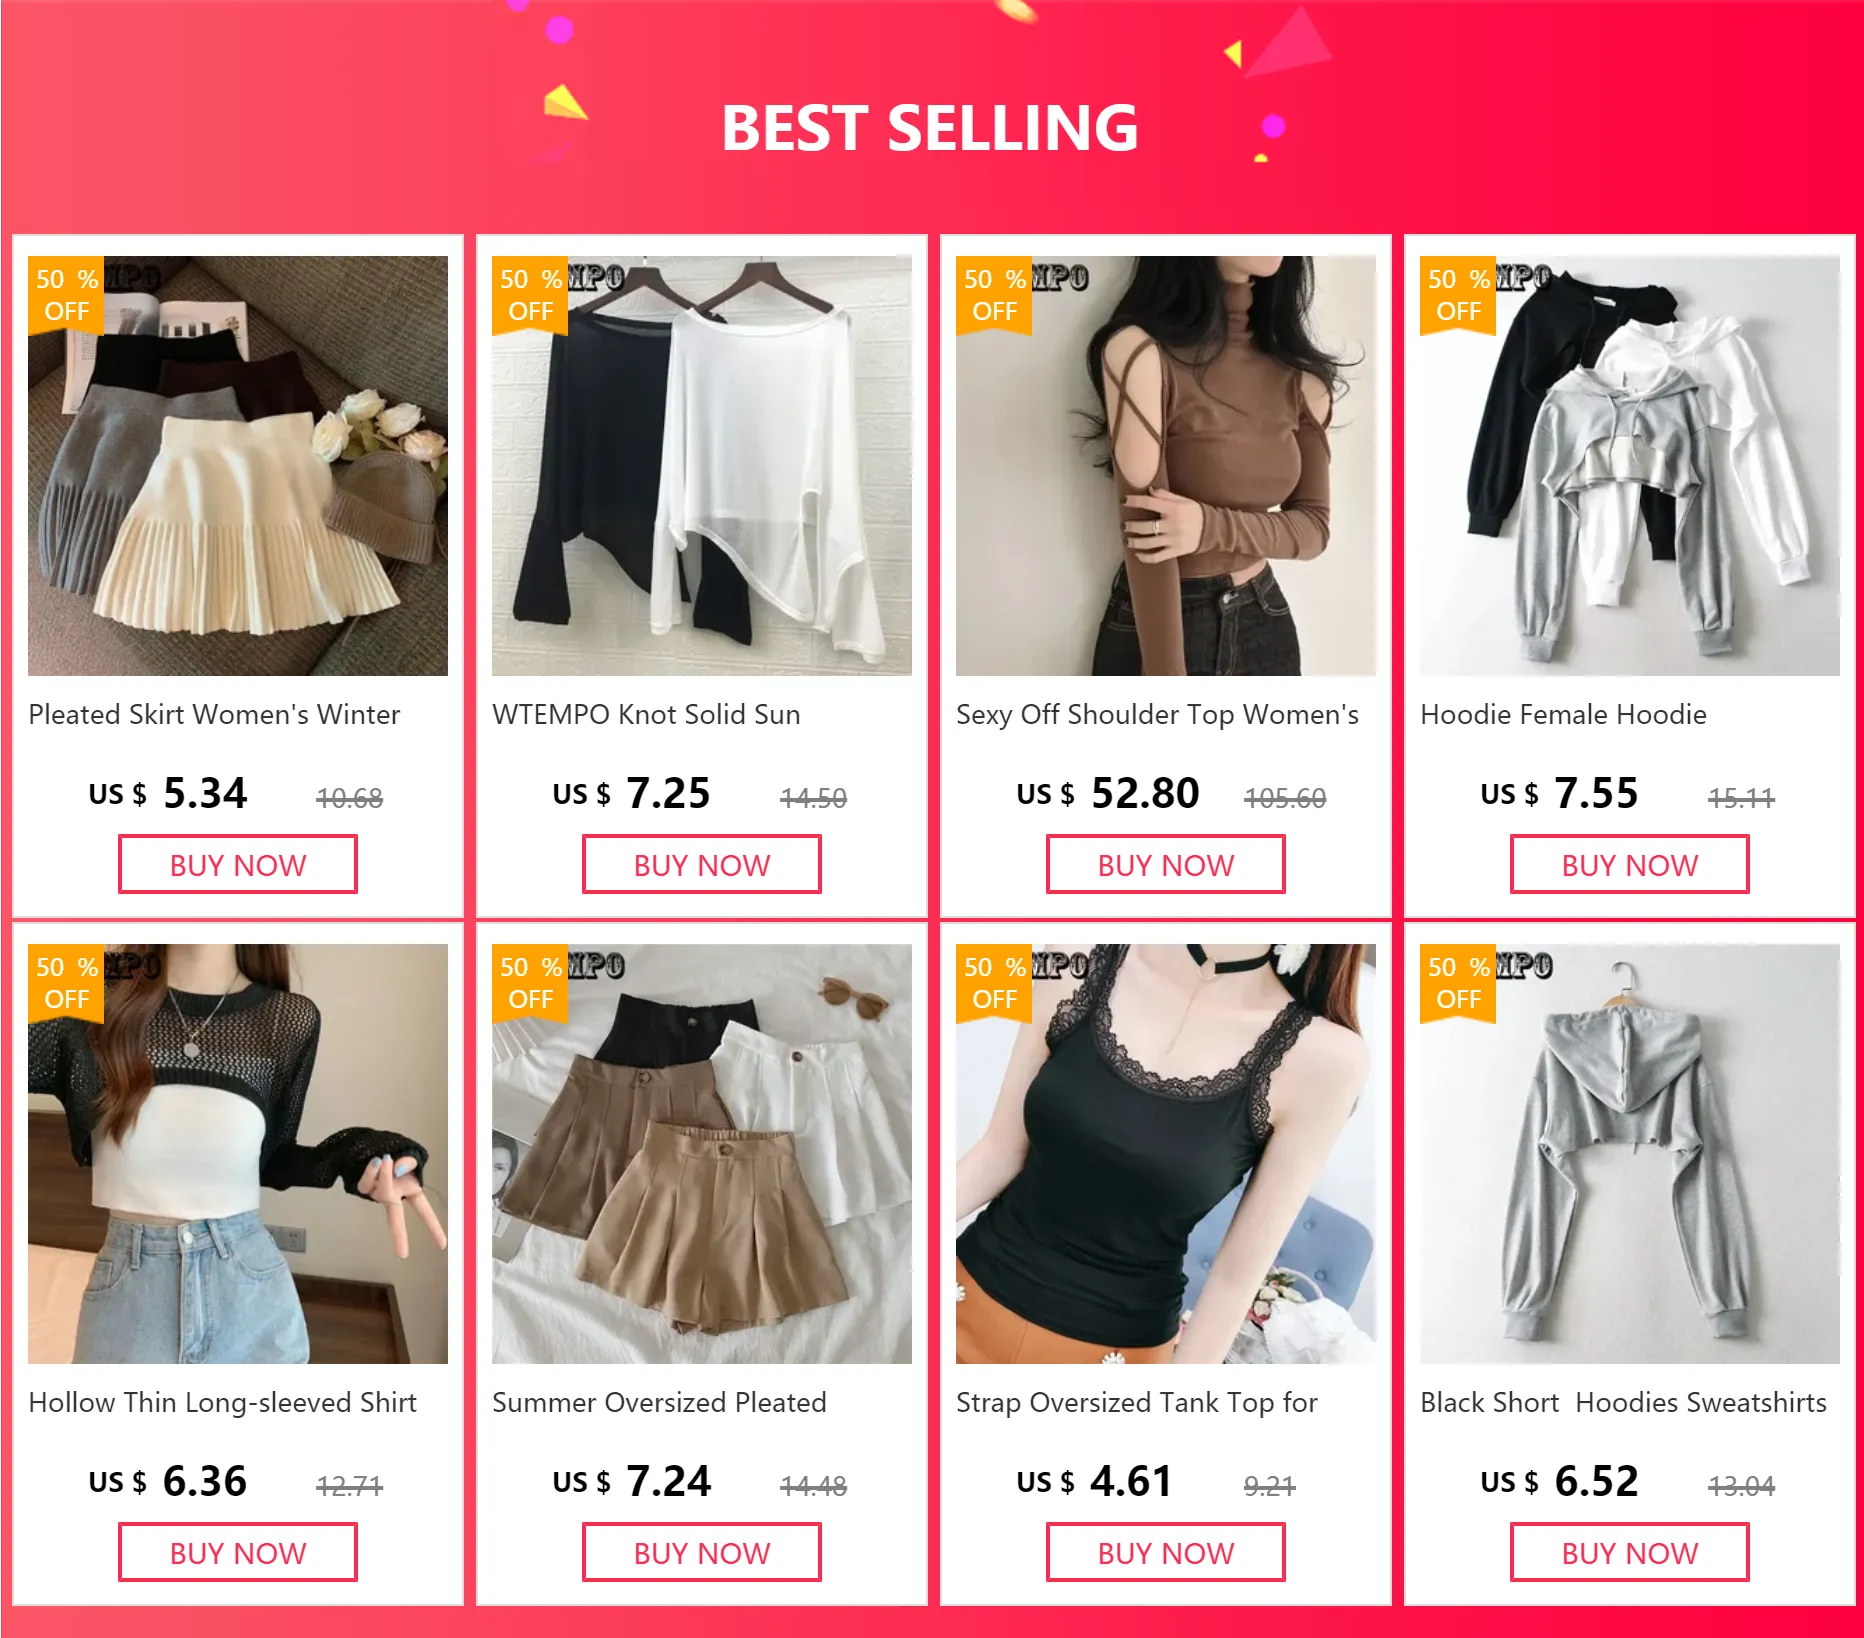
Task: Click BUY NOW for WTEMPO Knot Solid Sun
Action: click(702, 865)
